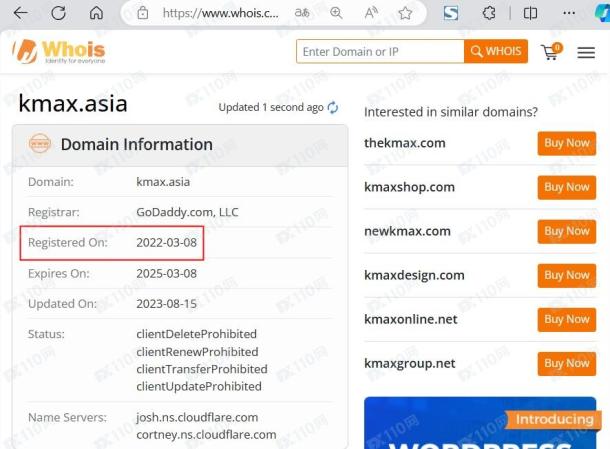This screenshot has width=610, height=449.
Task: Click the browser URL address text
Action: point(221,13)
